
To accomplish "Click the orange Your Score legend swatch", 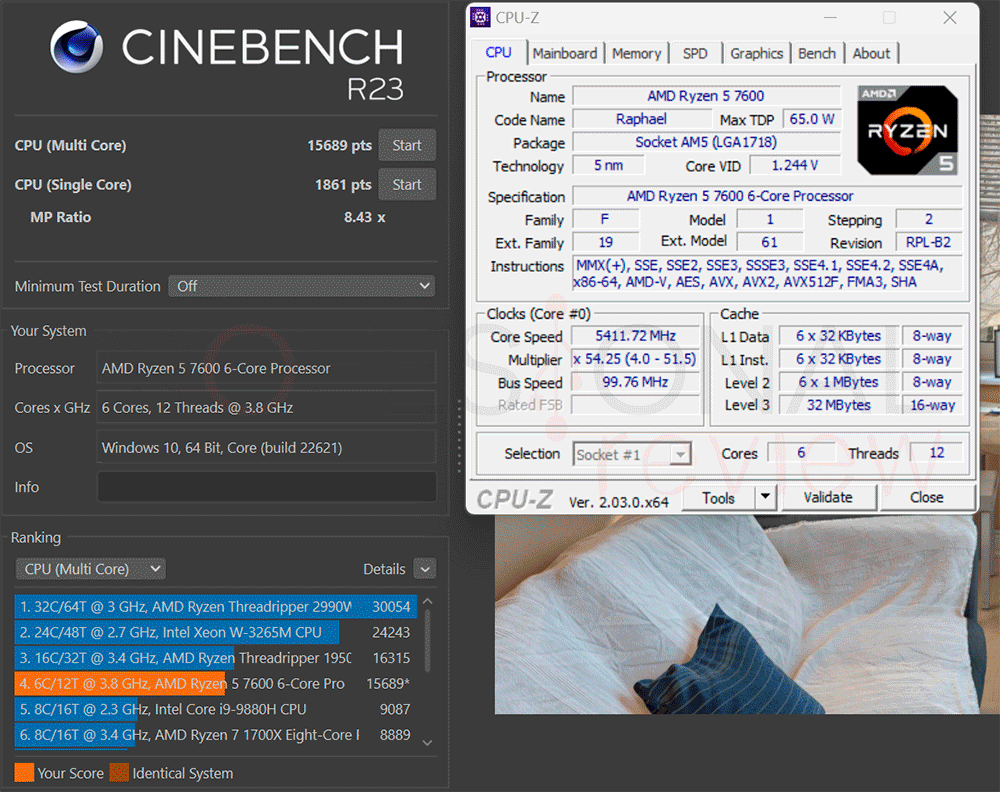I will tap(24, 773).
